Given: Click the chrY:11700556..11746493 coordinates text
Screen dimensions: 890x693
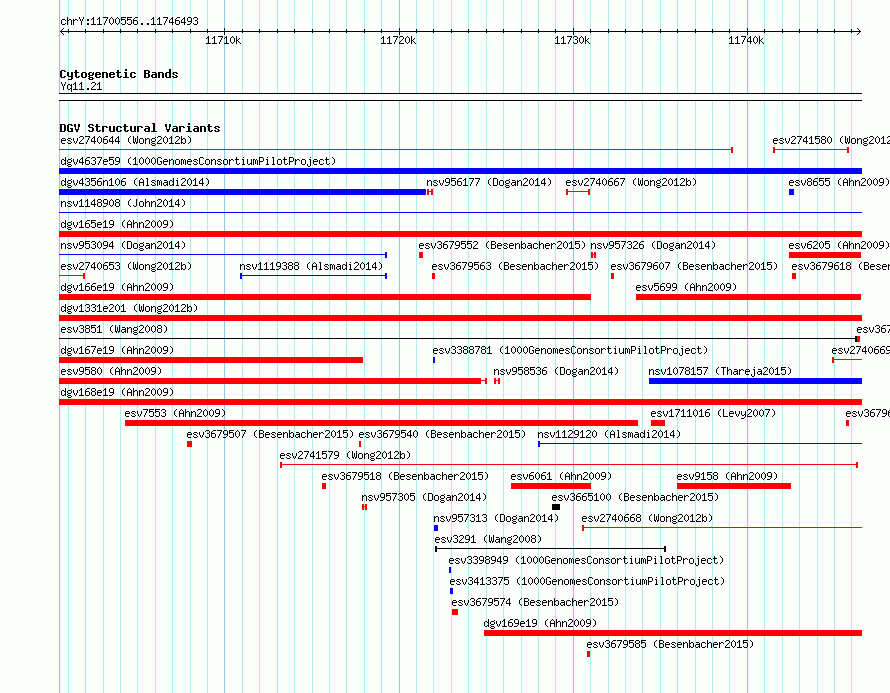Looking at the screenshot, I should 129,21.
